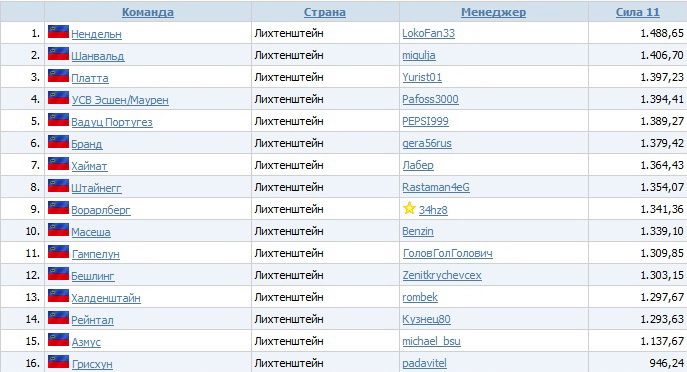Click the strength value 1.341,36
The height and width of the screenshot is (372, 687).
(662, 209)
